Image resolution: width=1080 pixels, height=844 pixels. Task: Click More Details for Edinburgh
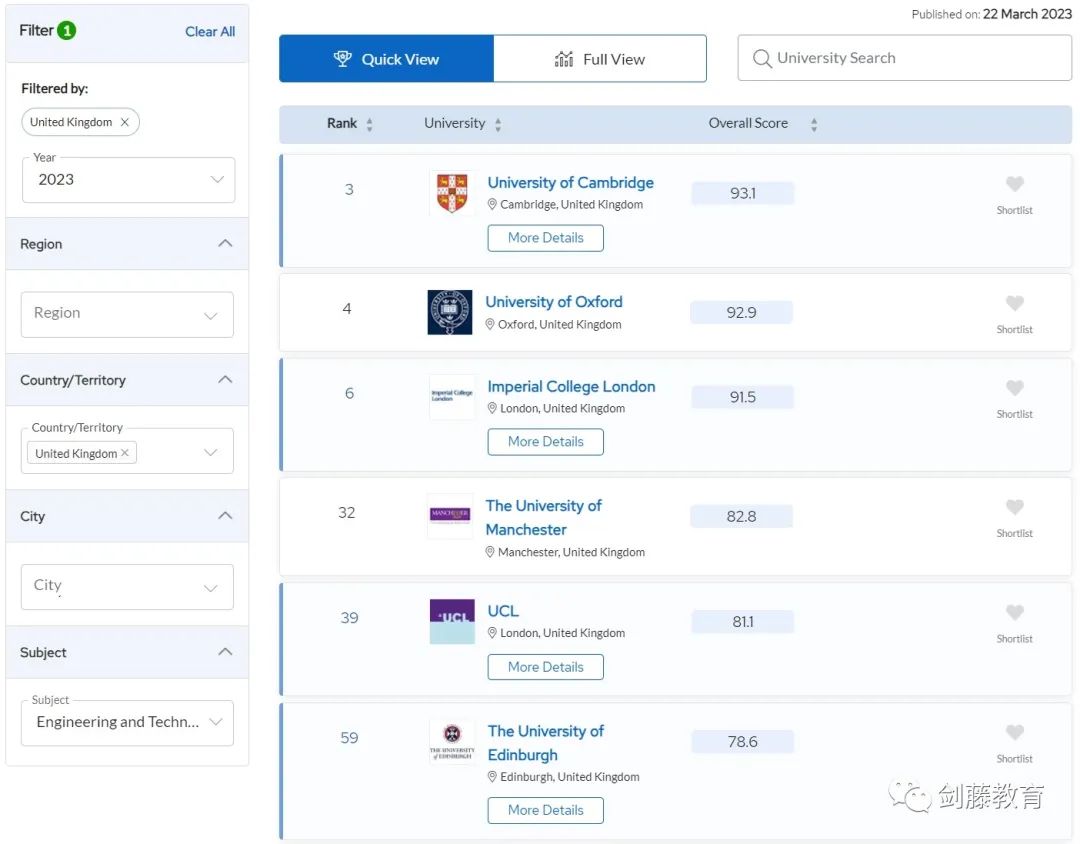(x=546, y=810)
